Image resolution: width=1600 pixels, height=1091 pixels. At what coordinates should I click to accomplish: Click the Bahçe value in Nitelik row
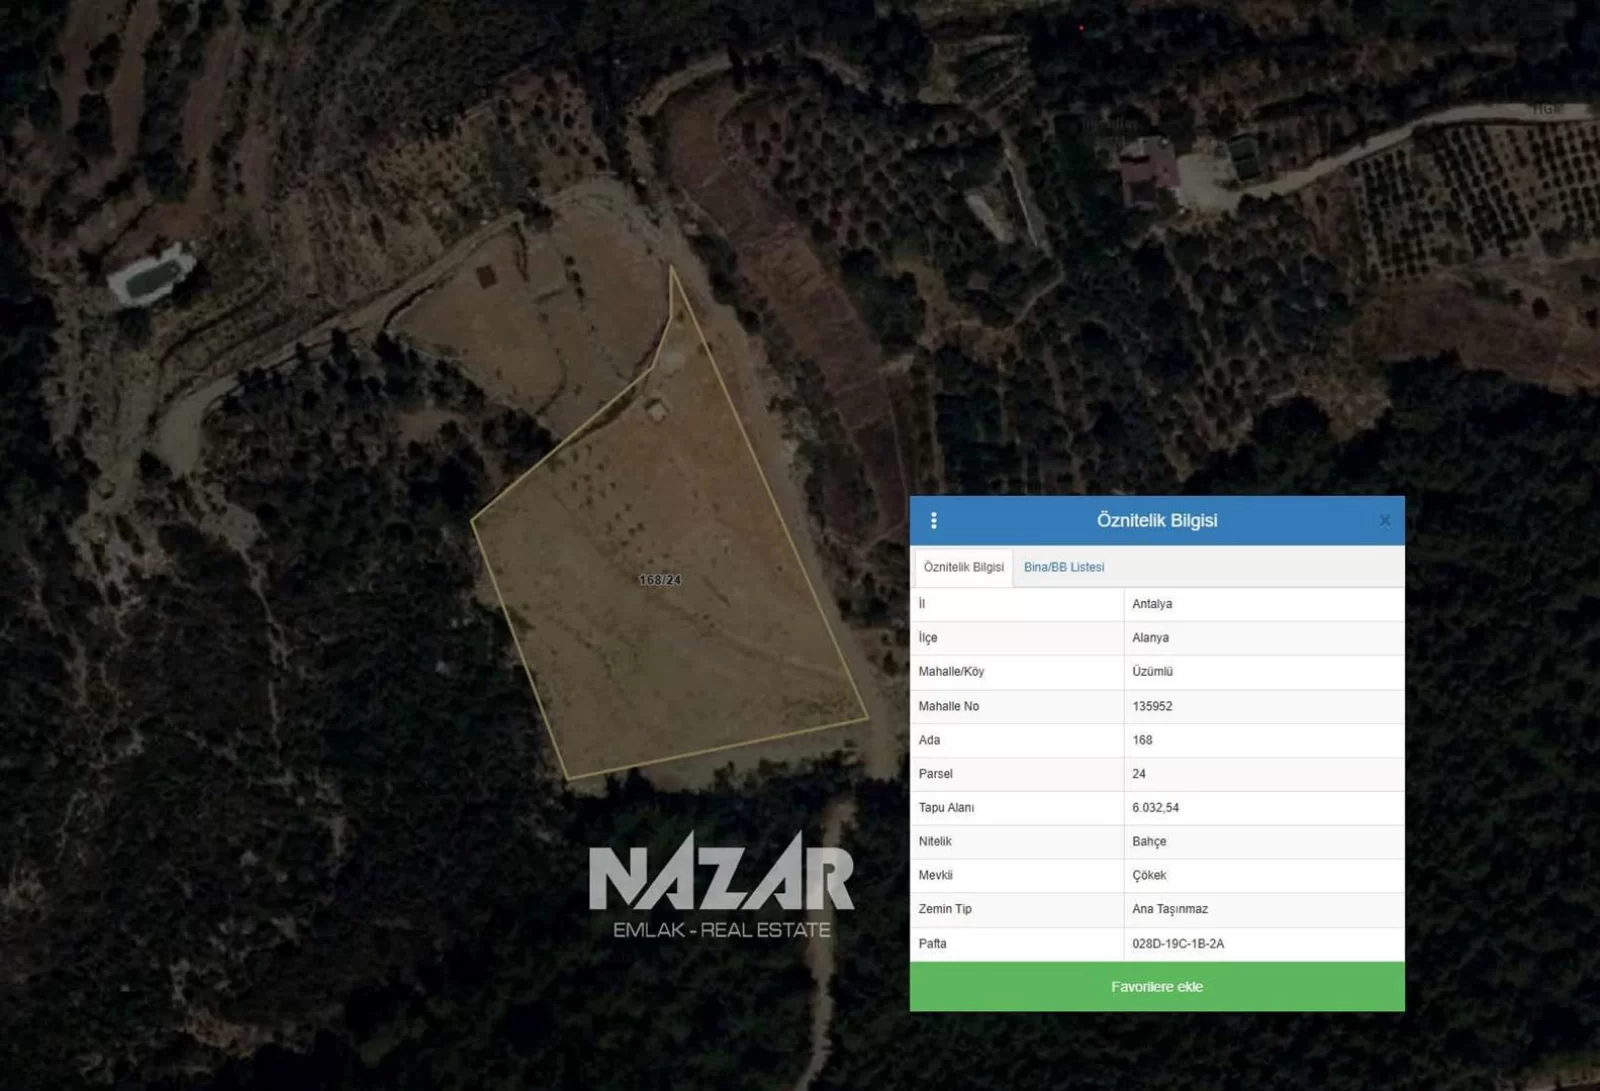pyautogui.click(x=1149, y=842)
